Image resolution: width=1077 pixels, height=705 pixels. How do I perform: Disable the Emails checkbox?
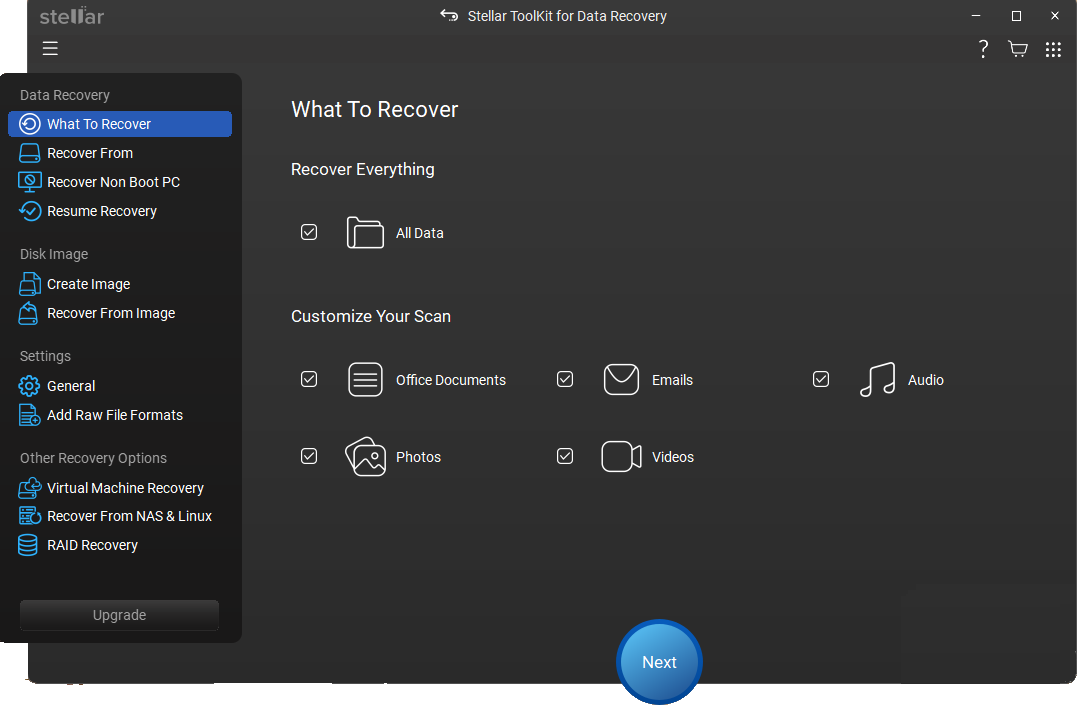point(565,379)
